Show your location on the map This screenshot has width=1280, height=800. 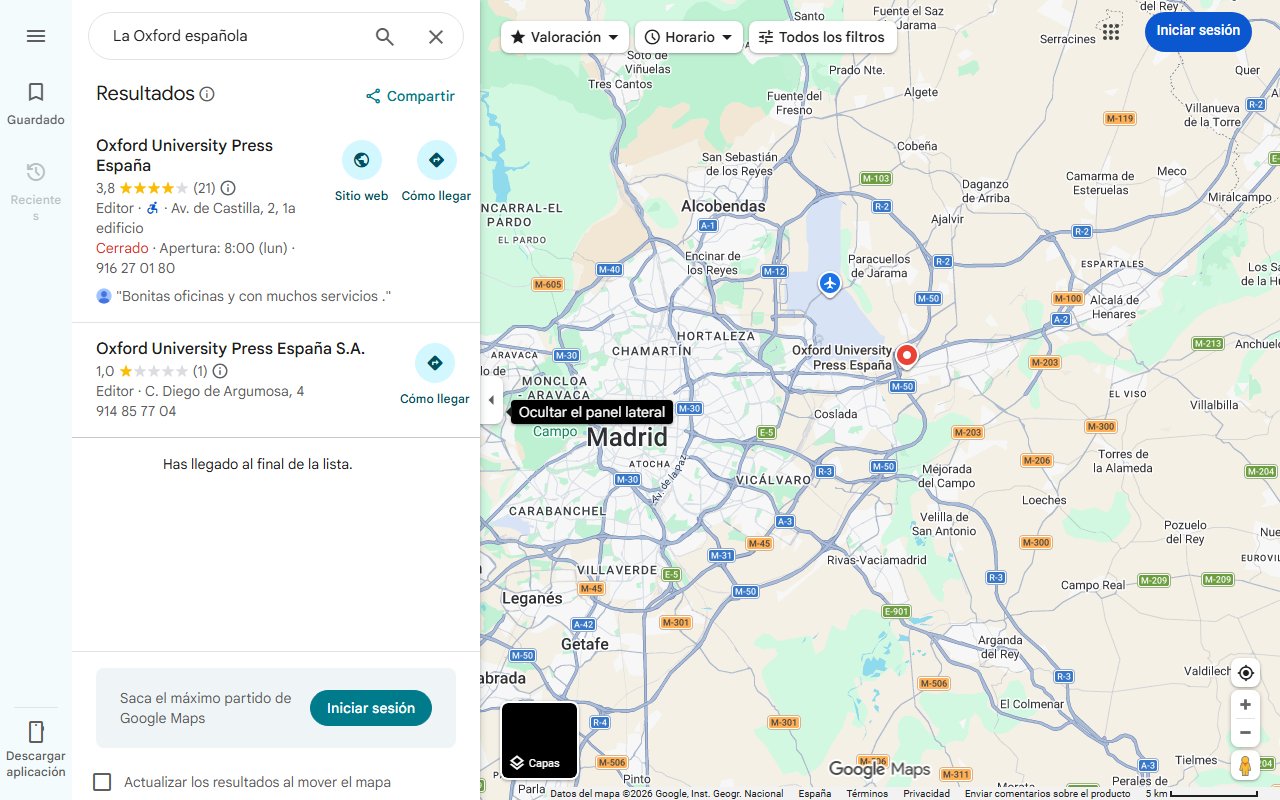click(x=1245, y=673)
